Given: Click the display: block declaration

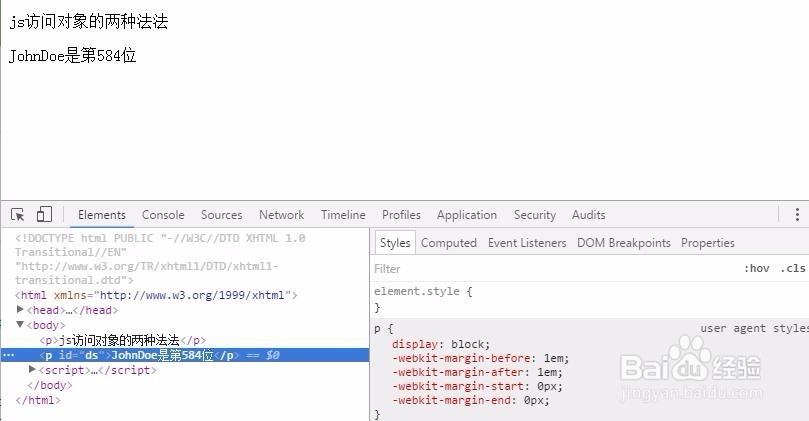Looking at the screenshot, I should 441,344.
